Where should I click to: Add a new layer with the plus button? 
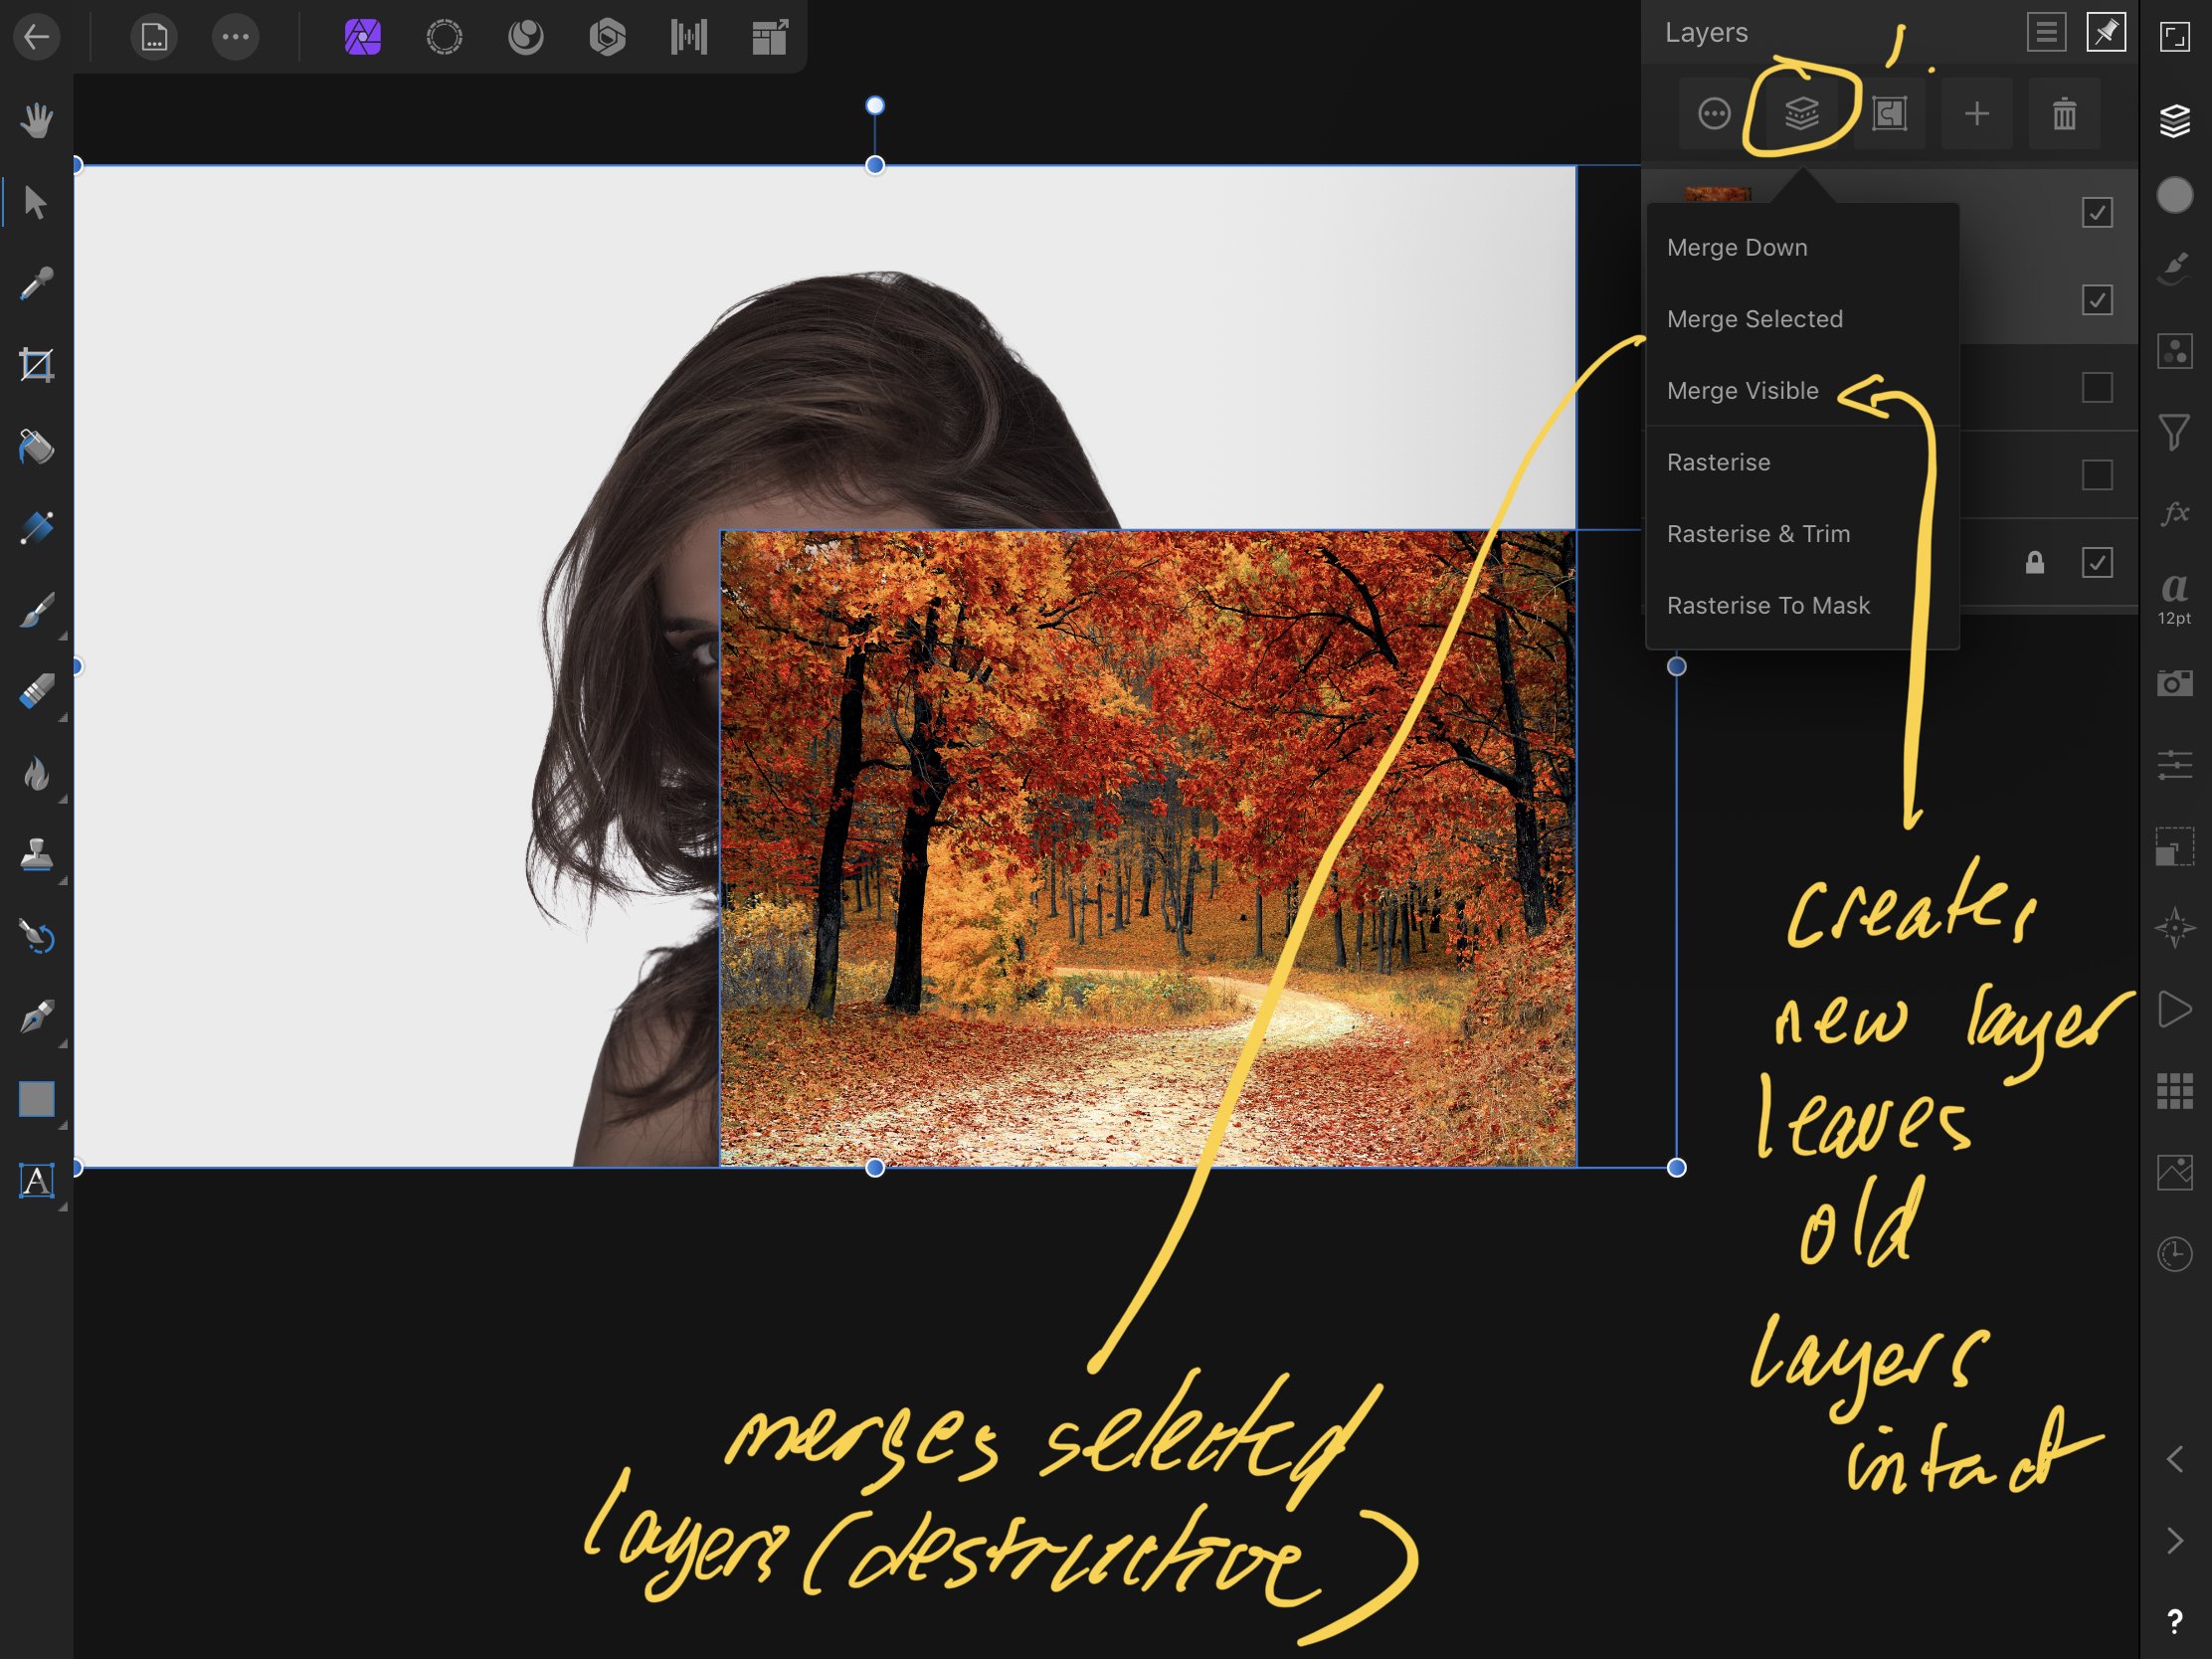(1977, 113)
